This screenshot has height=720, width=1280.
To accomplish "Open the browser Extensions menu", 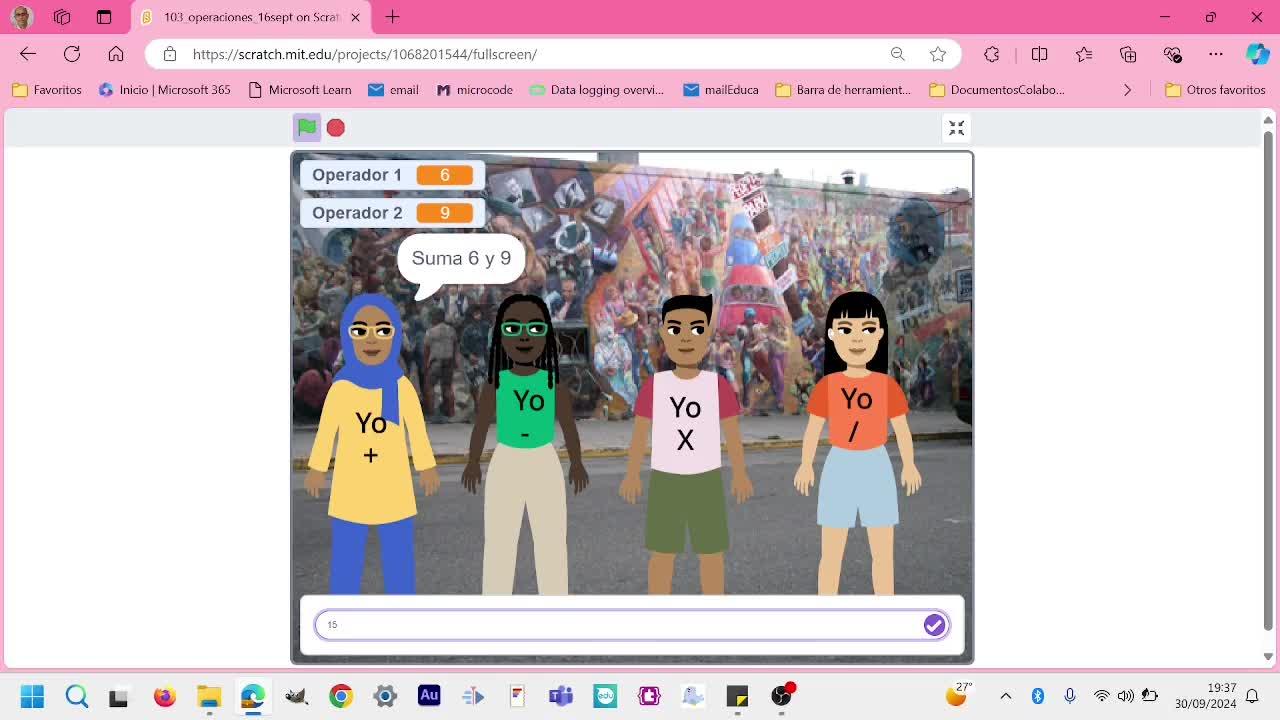I will pyautogui.click(x=992, y=54).
